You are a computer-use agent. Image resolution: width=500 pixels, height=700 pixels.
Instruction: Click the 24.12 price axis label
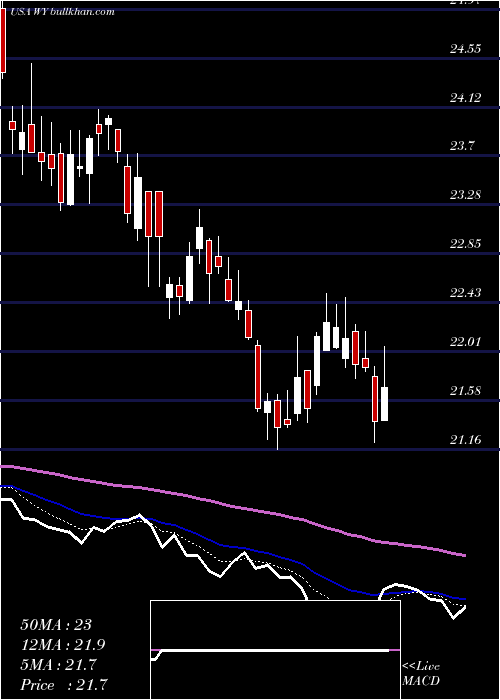tap(465, 97)
